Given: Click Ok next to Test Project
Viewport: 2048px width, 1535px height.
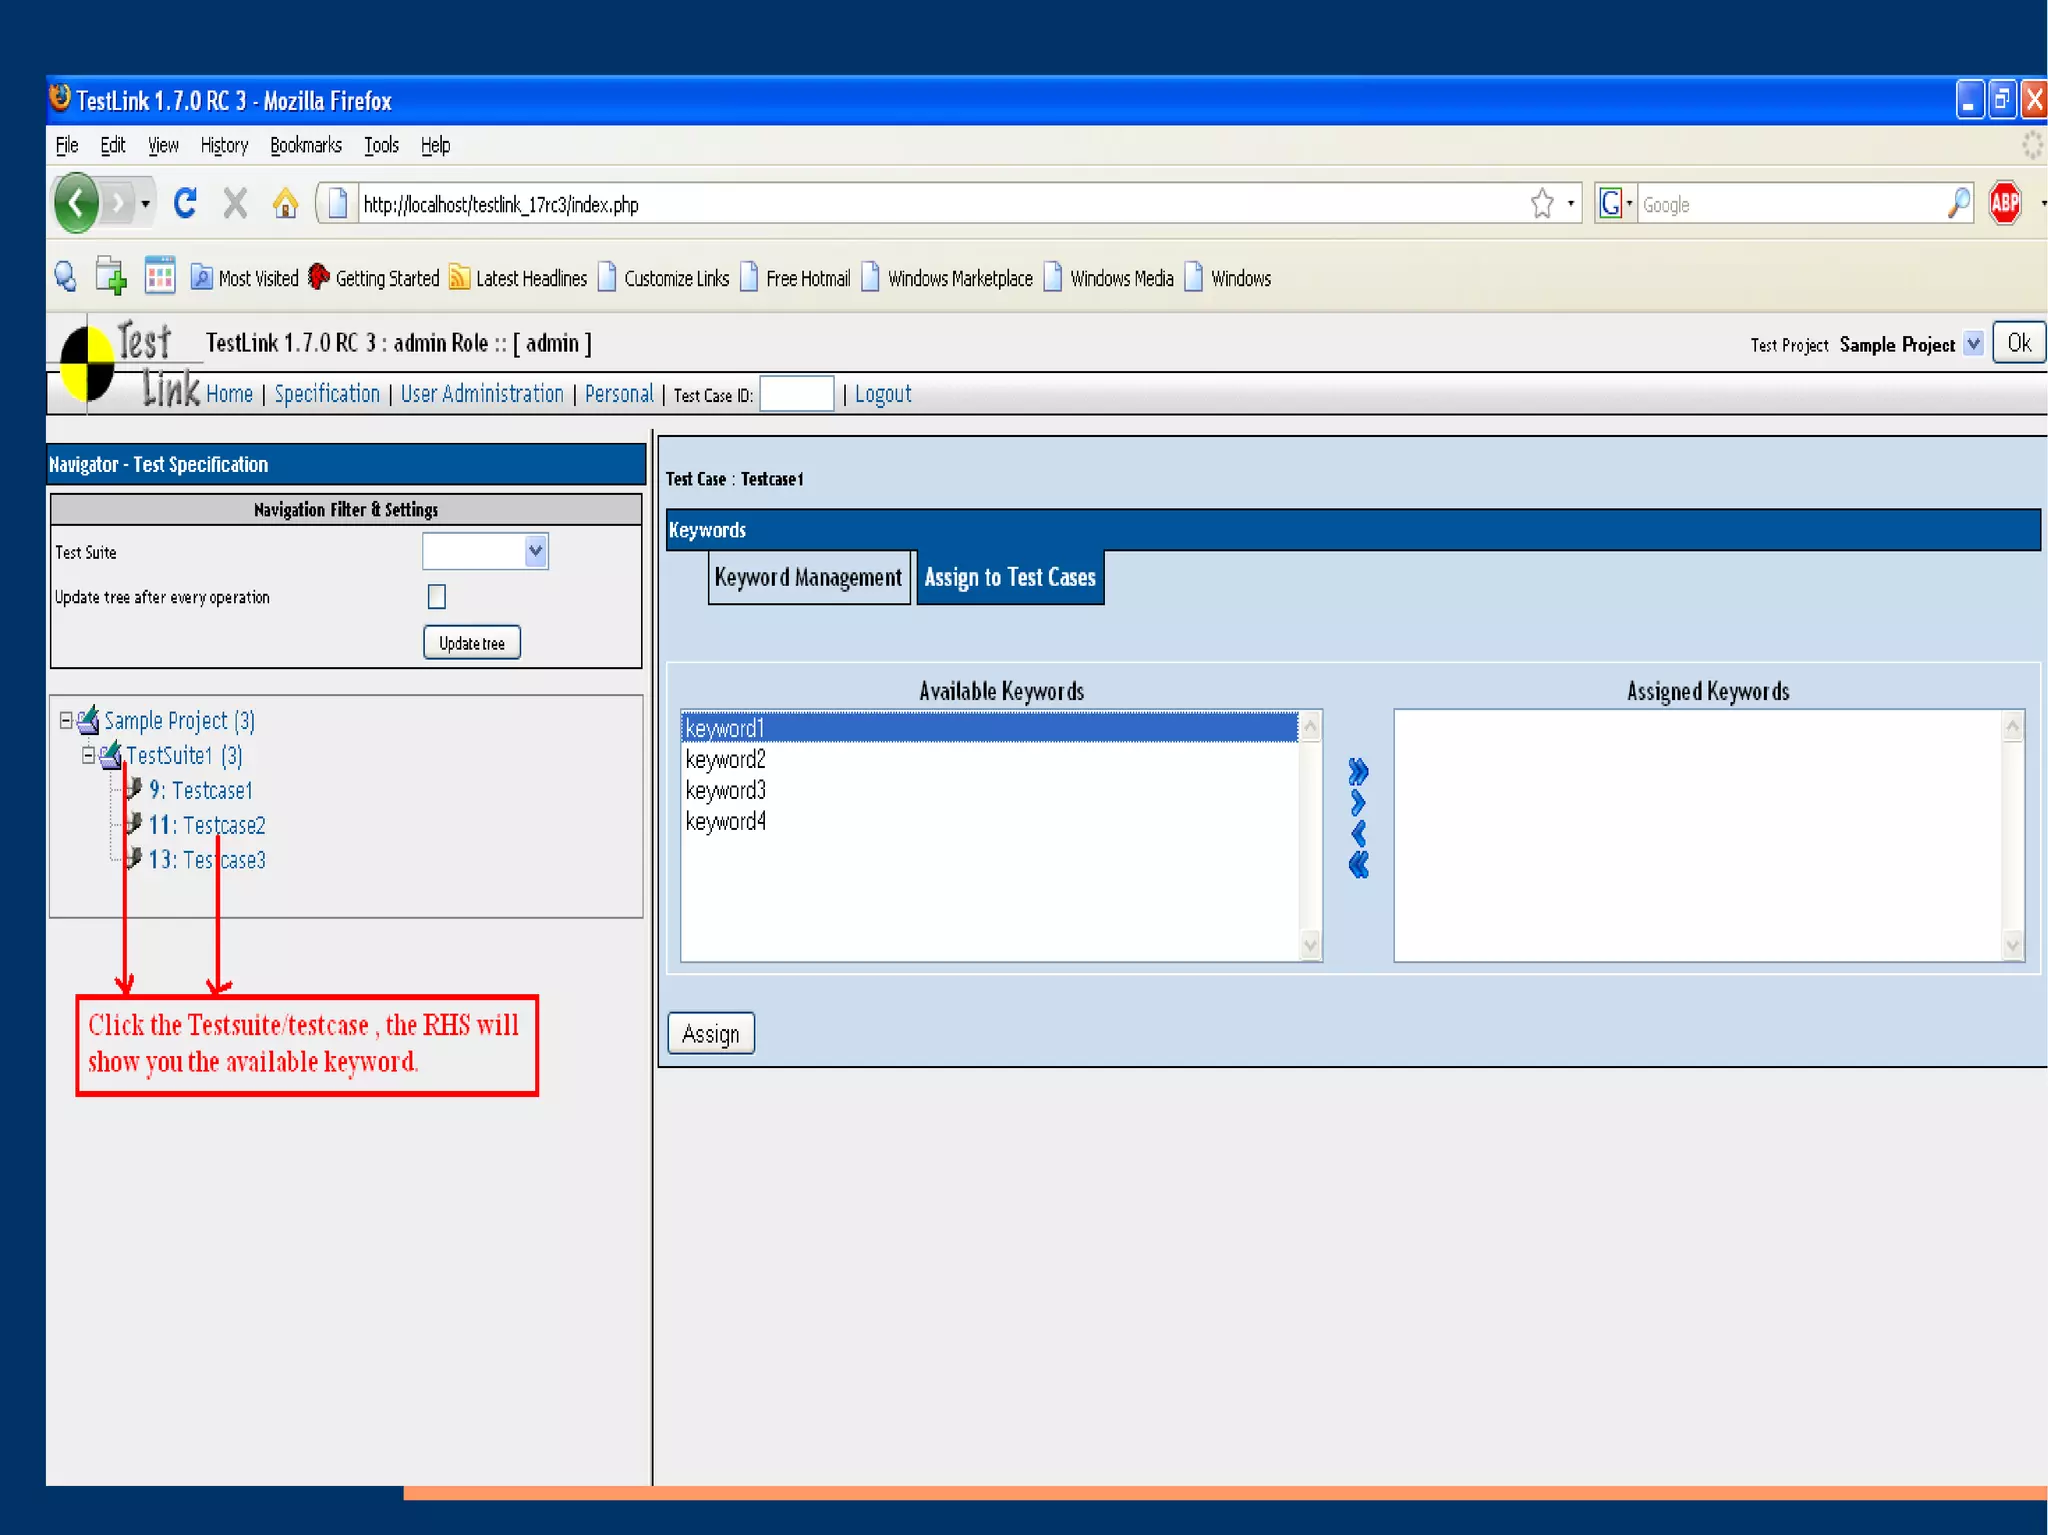Looking at the screenshot, I should [2019, 343].
